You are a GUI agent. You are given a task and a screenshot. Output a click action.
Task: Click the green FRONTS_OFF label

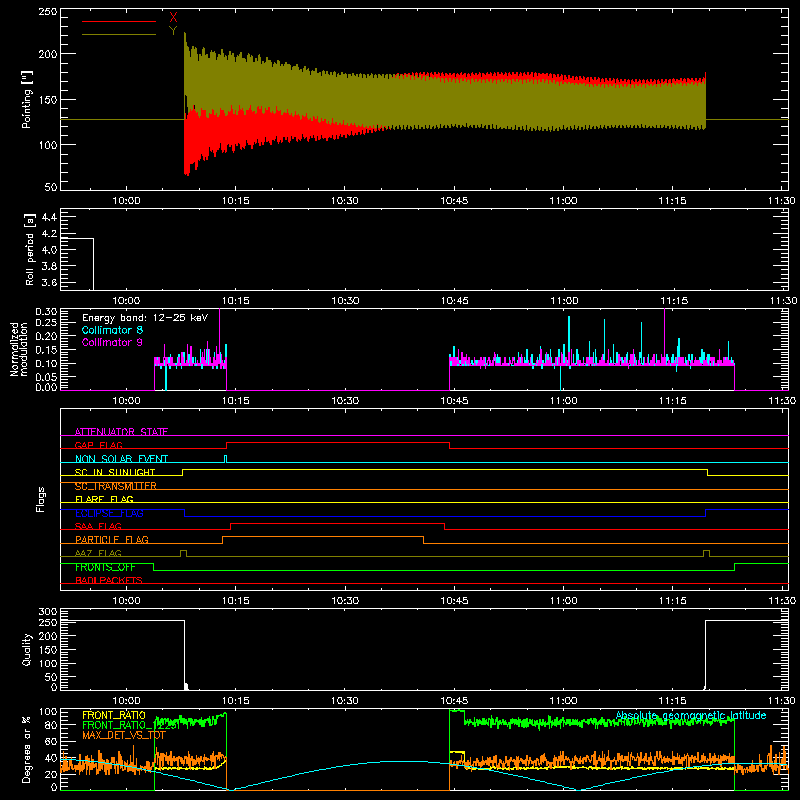[105, 567]
